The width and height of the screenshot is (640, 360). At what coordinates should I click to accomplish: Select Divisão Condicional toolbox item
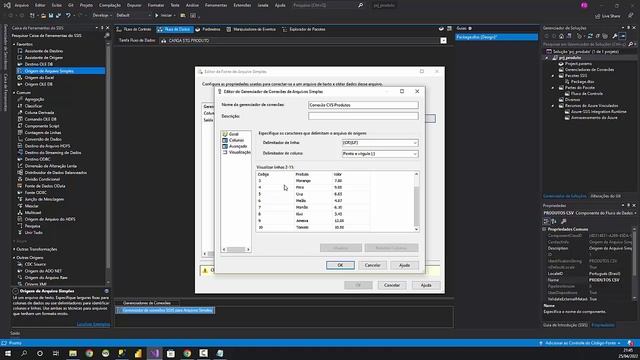coord(42,179)
